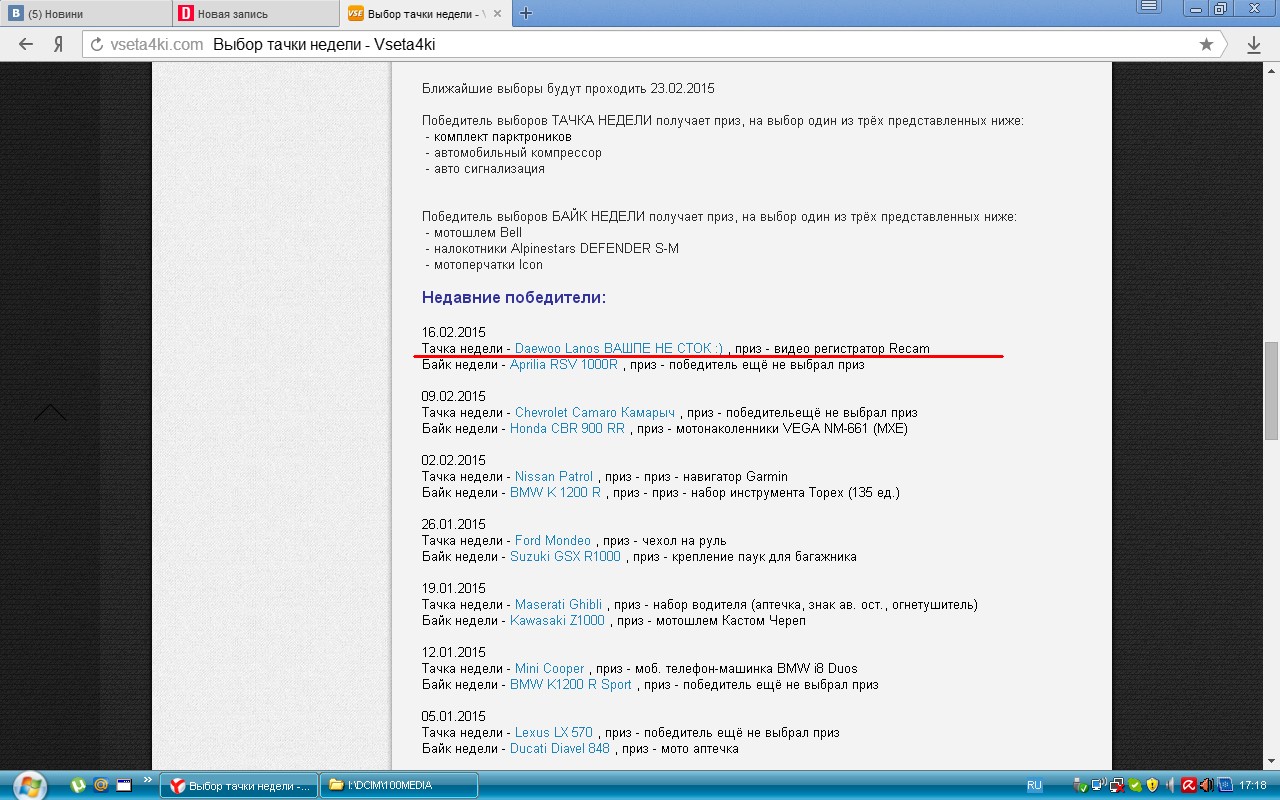The width and height of the screenshot is (1280, 800).
Task: Open the Ford Mondeo link
Action: click(x=553, y=540)
